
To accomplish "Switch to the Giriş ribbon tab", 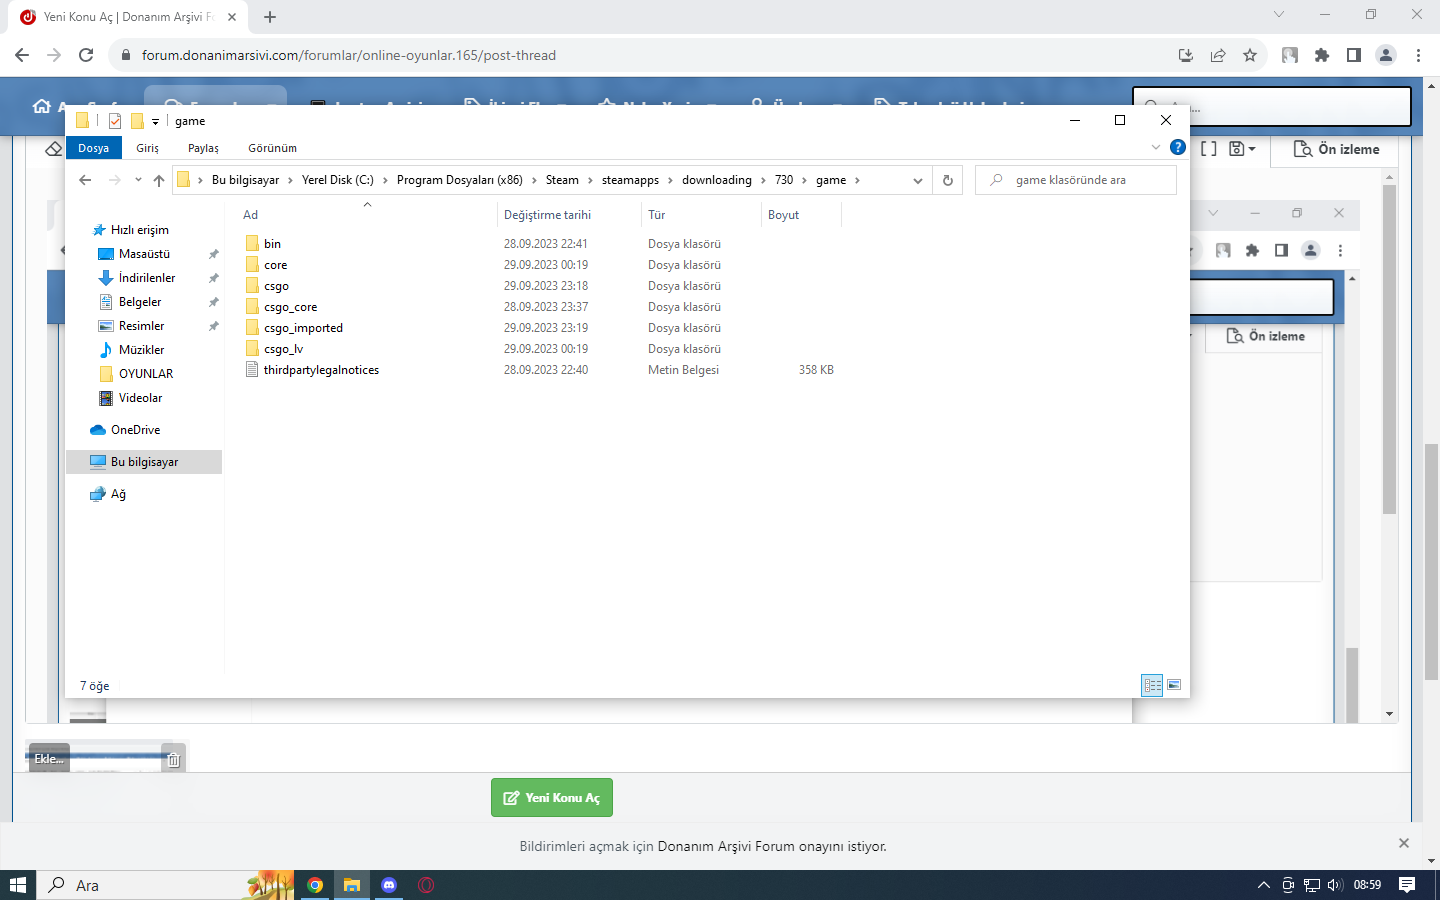I will (148, 148).
